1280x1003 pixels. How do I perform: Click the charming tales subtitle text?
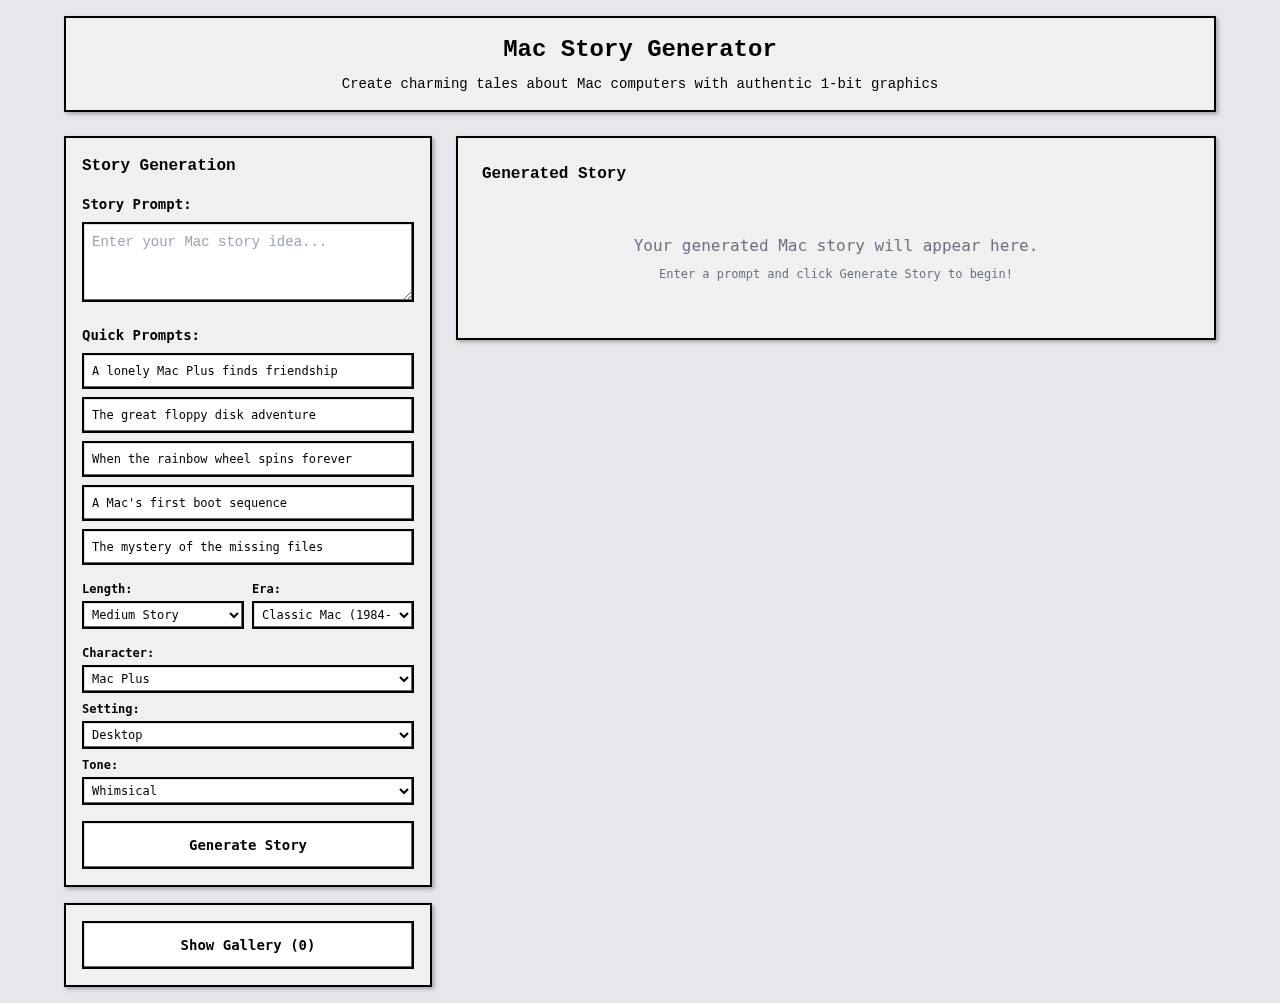point(639,84)
